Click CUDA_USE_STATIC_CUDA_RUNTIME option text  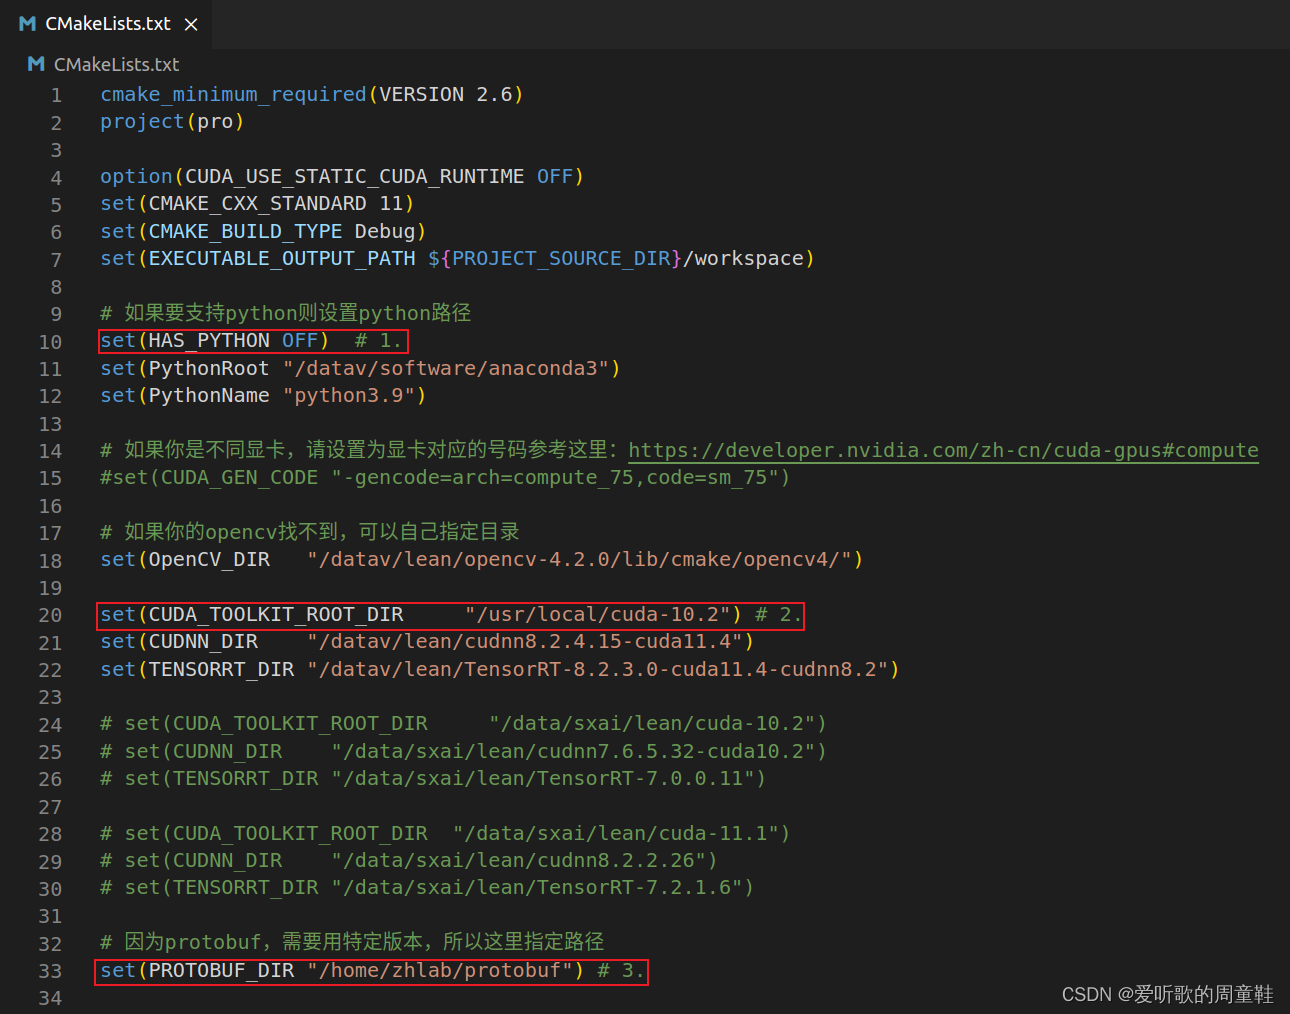tap(354, 176)
